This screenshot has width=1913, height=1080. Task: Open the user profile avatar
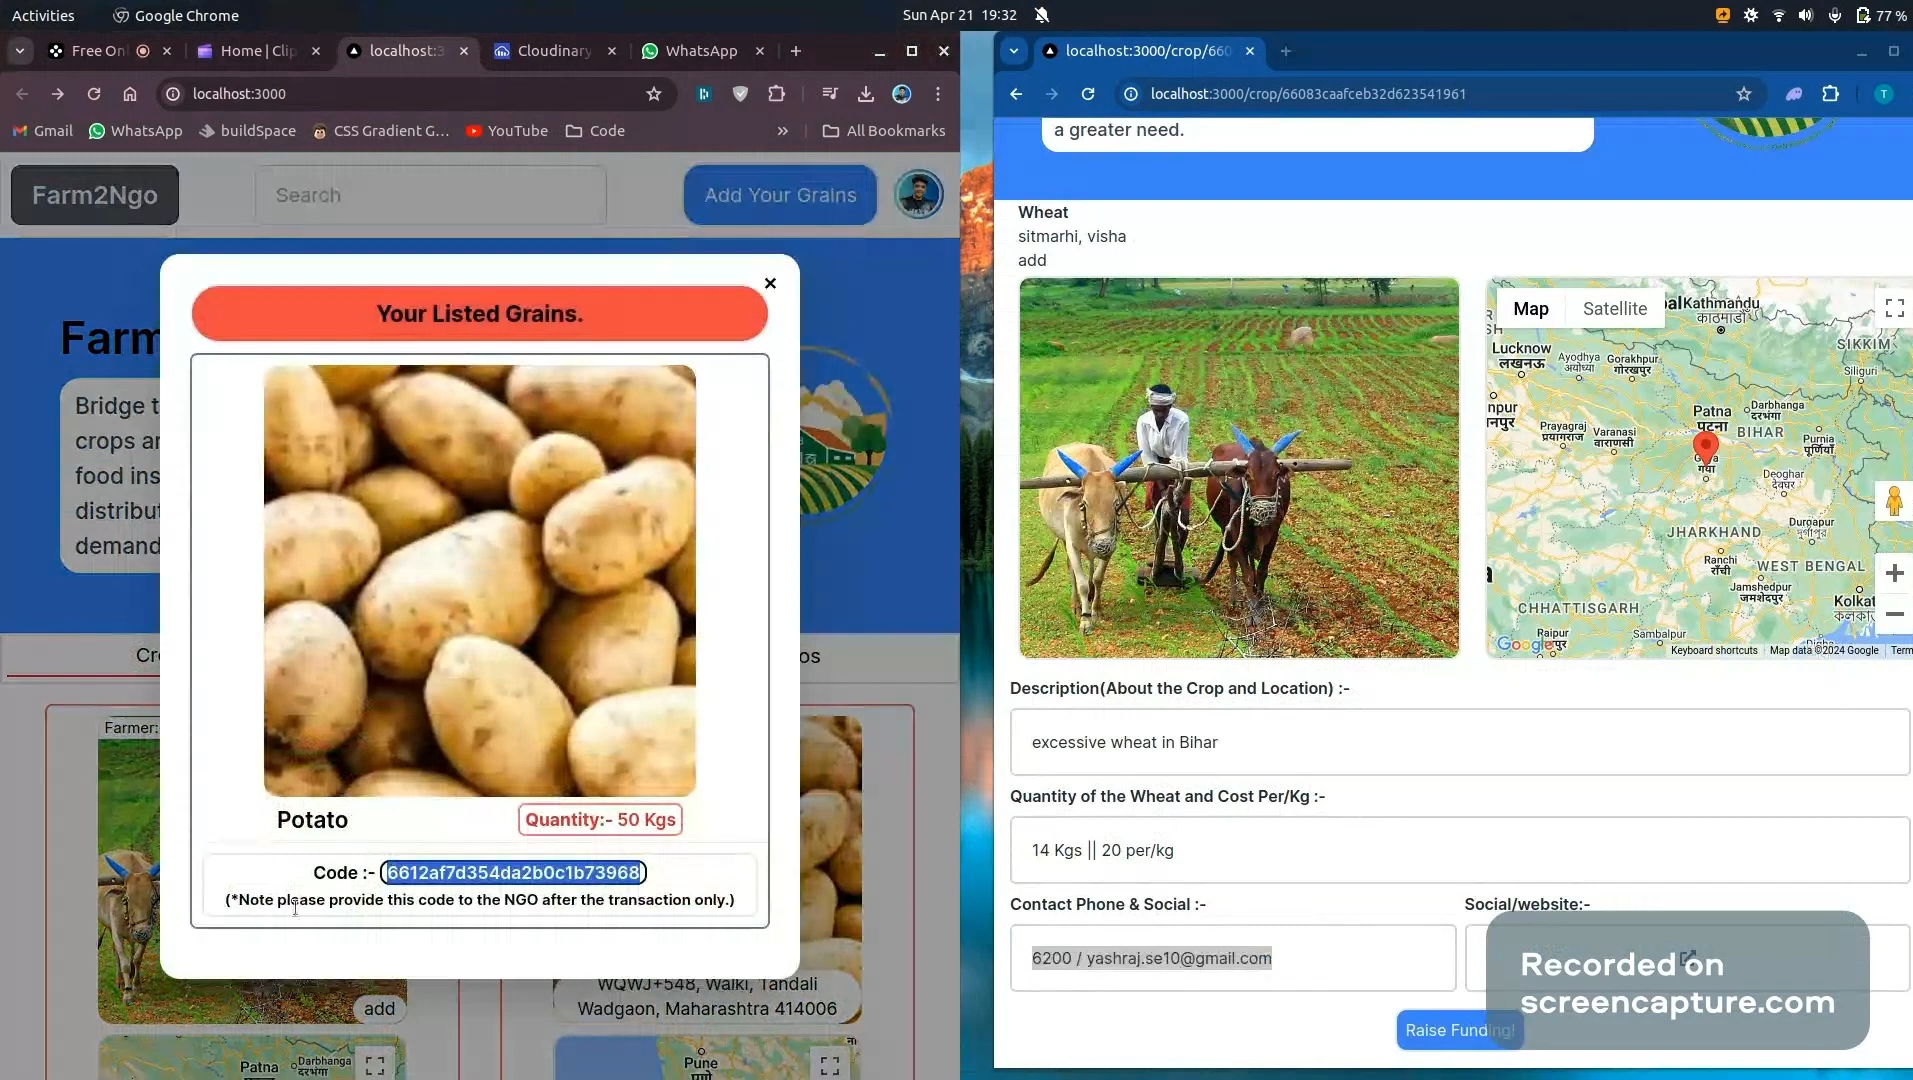click(918, 195)
